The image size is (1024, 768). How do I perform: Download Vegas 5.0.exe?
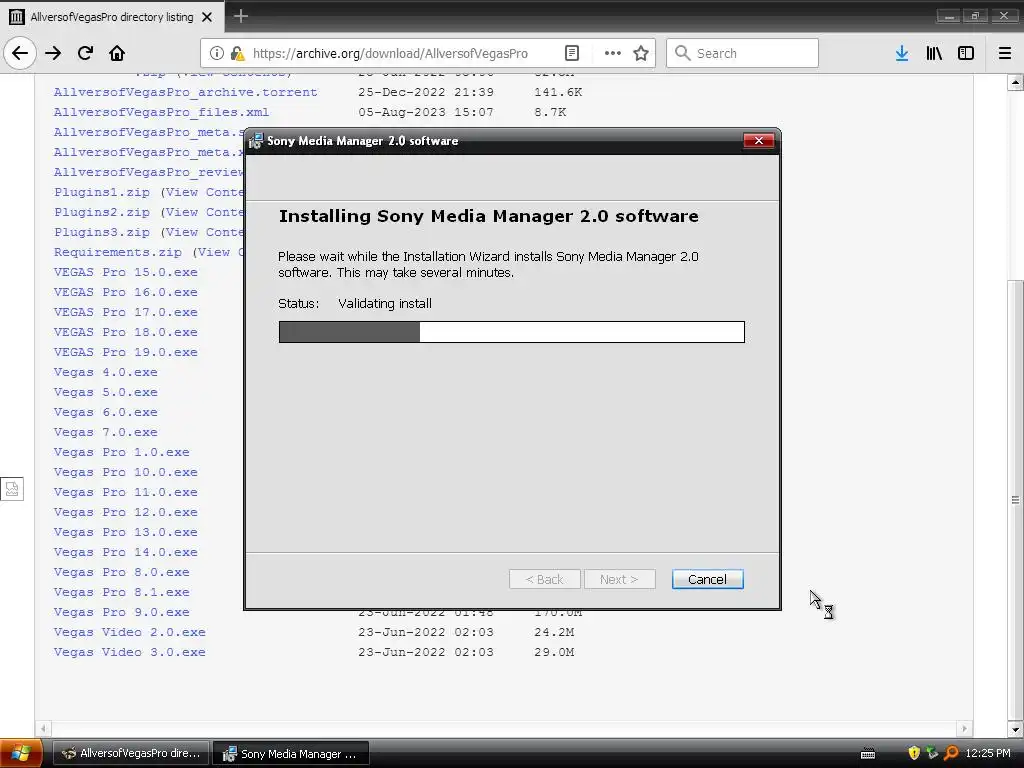pos(106,392)
